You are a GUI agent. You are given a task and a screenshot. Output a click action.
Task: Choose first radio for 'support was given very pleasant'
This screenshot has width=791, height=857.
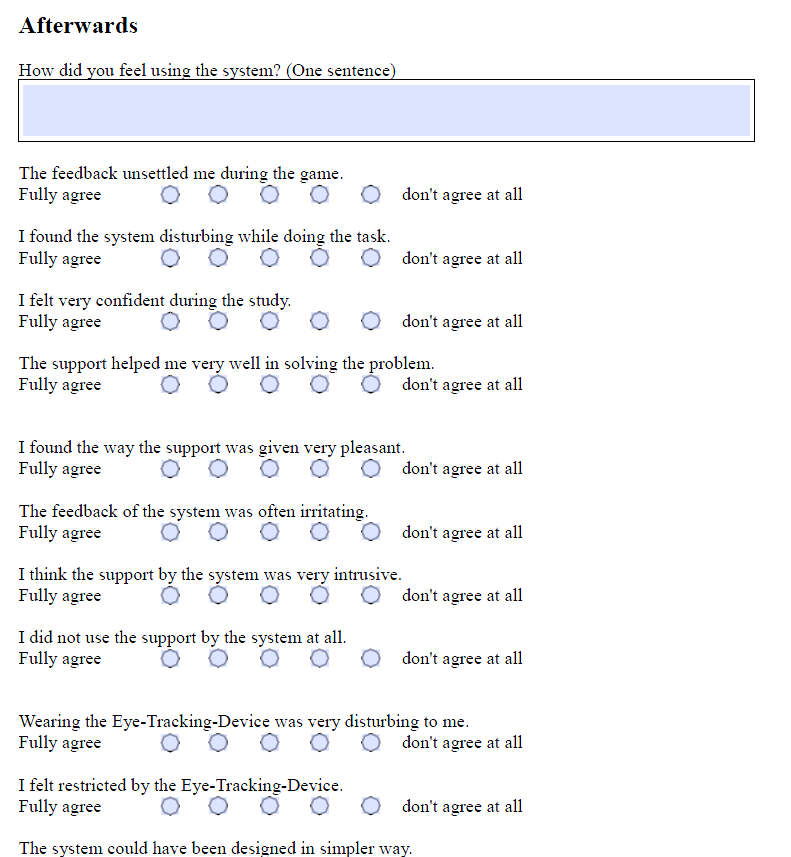[x=170, y=469]
